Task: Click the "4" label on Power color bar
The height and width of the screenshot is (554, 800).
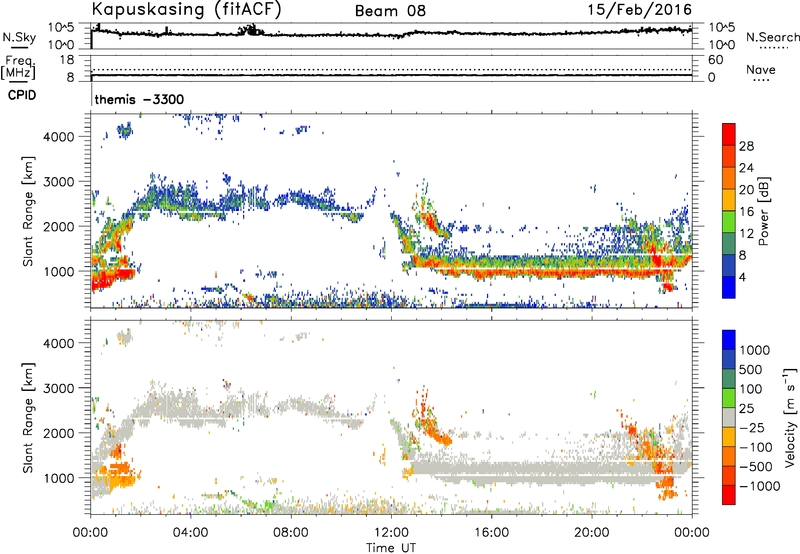Action: tap(743, 277)
